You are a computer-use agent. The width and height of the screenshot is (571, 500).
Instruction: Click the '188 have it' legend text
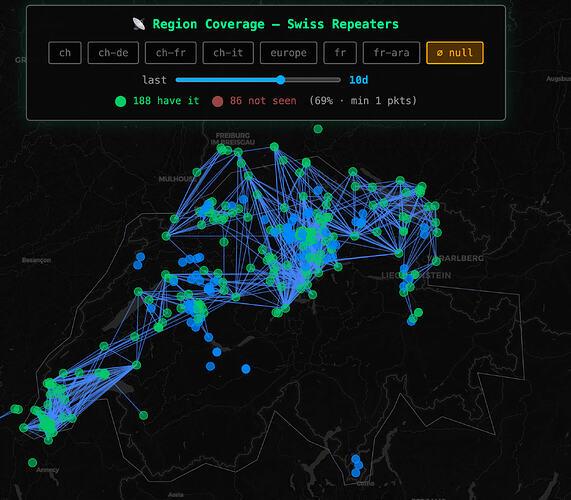pyautogui.click(x=166, y=101)
